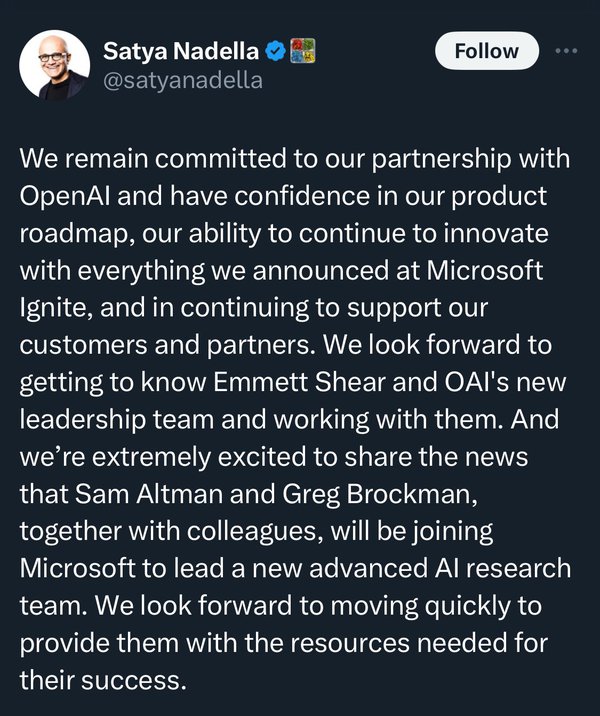The height and width of the screenshot is (716, 600).
Task: Open Satya Nadella's profile photo
Action: [55, 65]
